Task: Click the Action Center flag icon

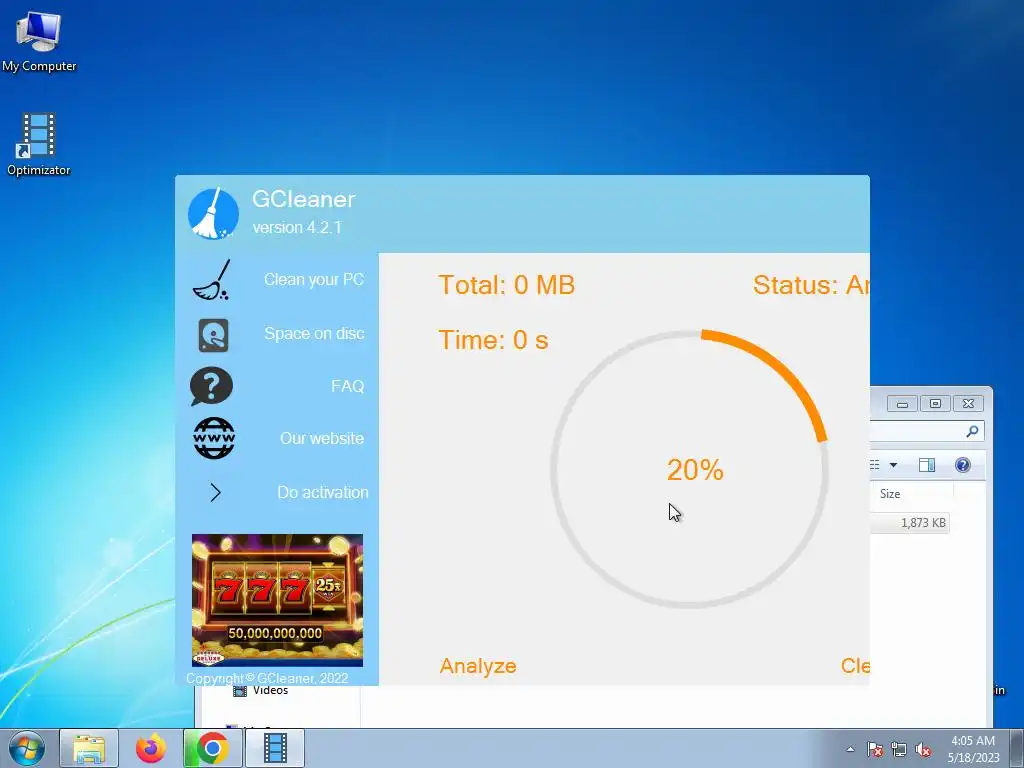Action: (x=874, y=749)
